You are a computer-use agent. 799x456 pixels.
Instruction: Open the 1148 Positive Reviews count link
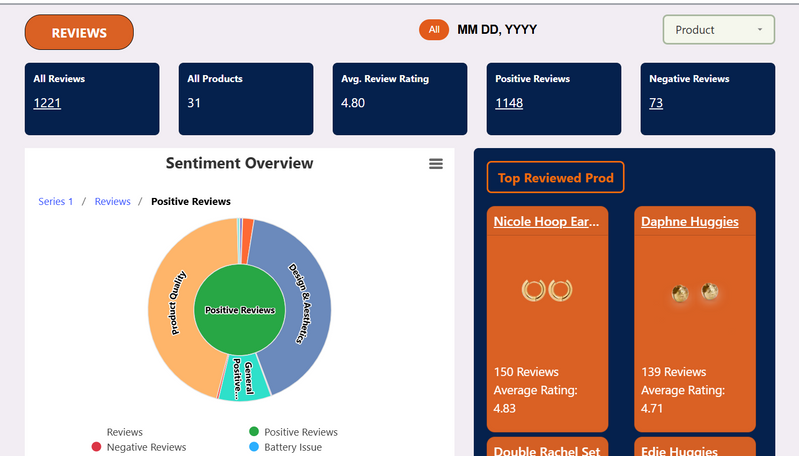click(x=509, y=103)
